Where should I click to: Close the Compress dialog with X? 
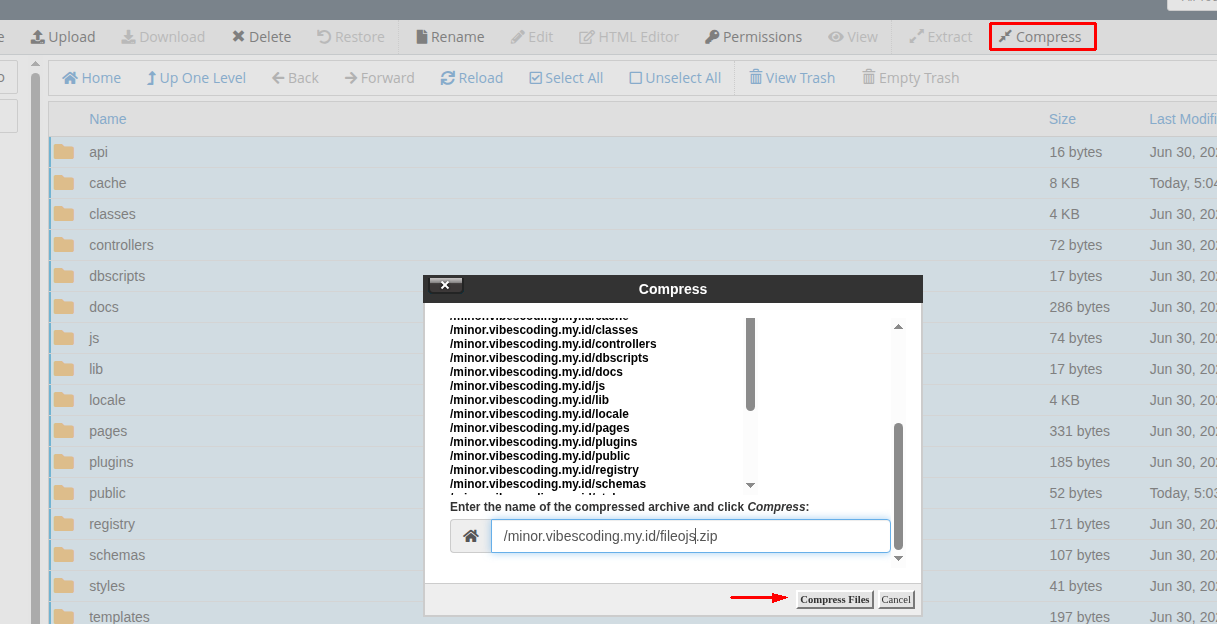[445, 286]
